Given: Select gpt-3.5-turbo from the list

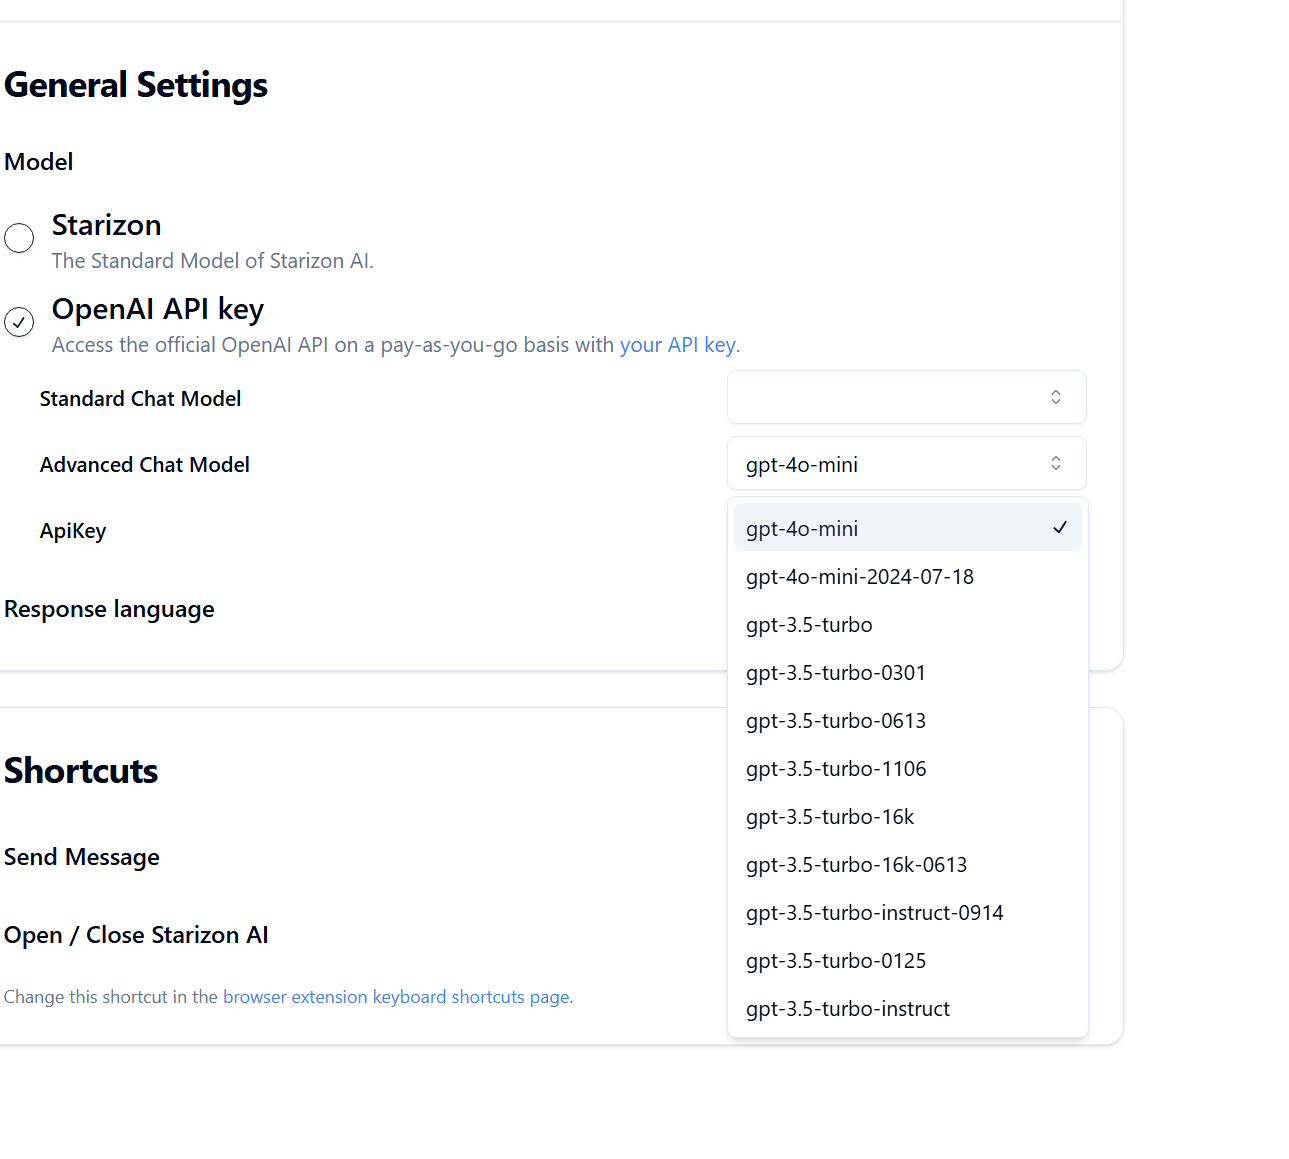Looking at the screenshot, I should [x=907, y=624].
